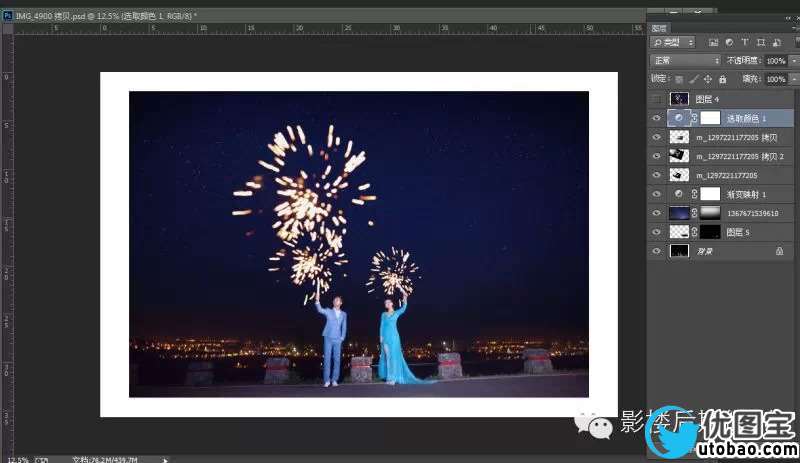Show the hidden 图层 4 layer
The height and width of the screenshot is (463, 800).
pos(657,99)
